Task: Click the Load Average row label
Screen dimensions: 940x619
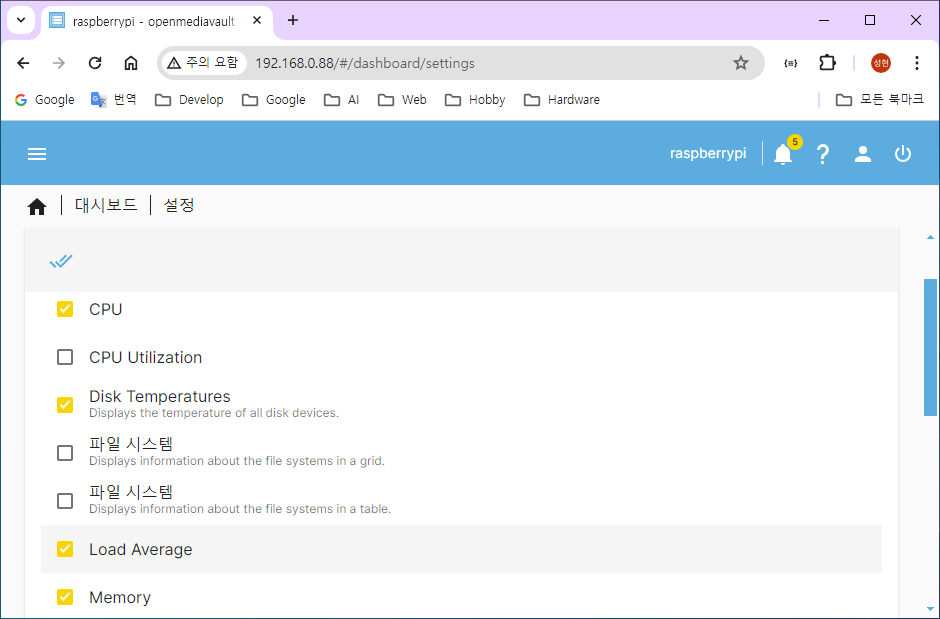Action: pyautogui.click(x=141, y=549)
